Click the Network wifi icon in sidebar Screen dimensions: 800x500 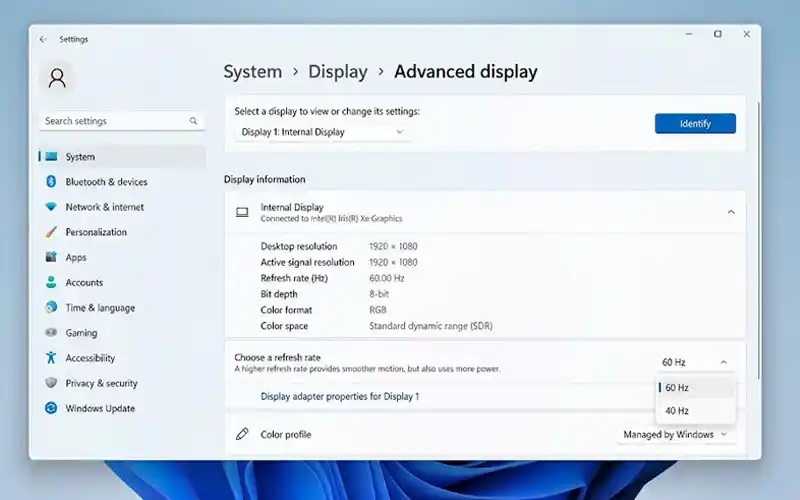tap(51, 207)
